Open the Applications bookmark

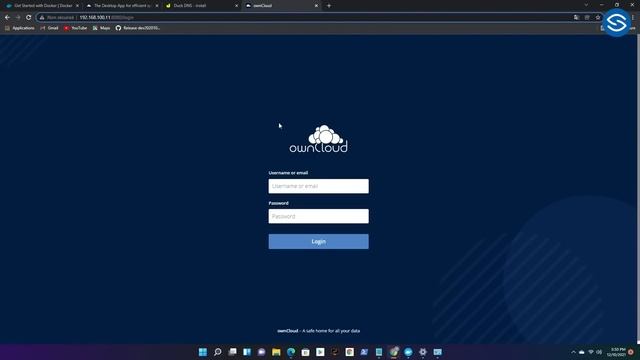(20, 28)
